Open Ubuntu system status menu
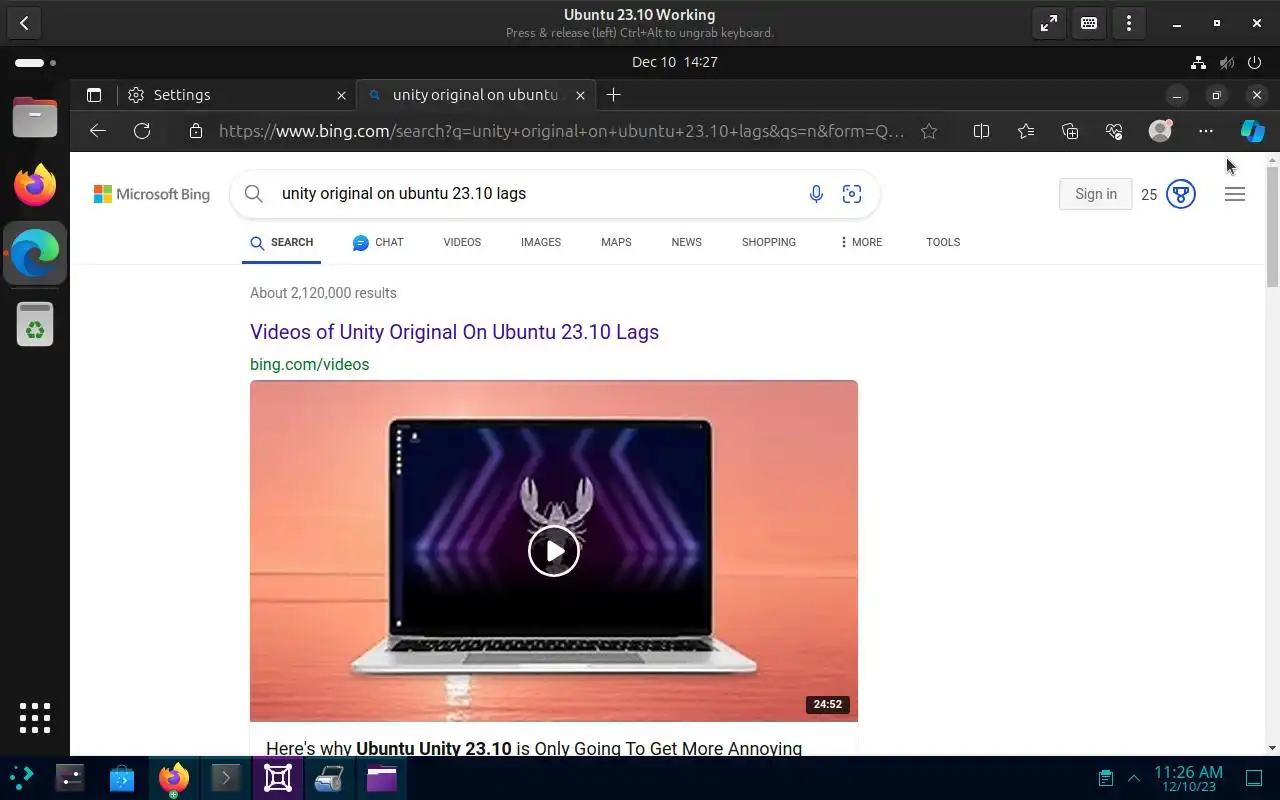1280x800 pixels. pyautogui.click(x=1227, y=62)
